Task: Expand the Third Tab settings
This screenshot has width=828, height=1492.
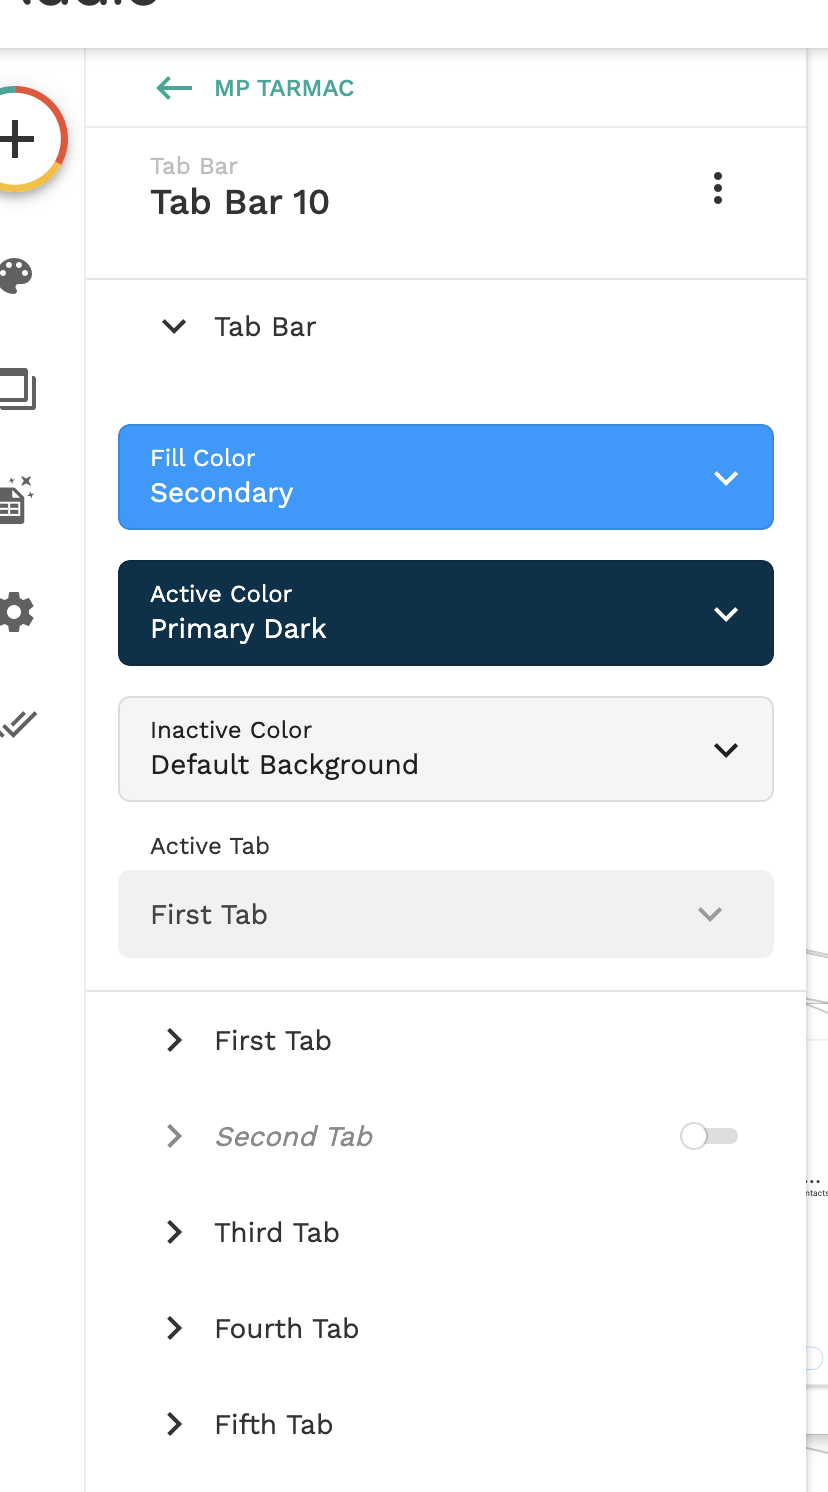Action: (174, 1233)
